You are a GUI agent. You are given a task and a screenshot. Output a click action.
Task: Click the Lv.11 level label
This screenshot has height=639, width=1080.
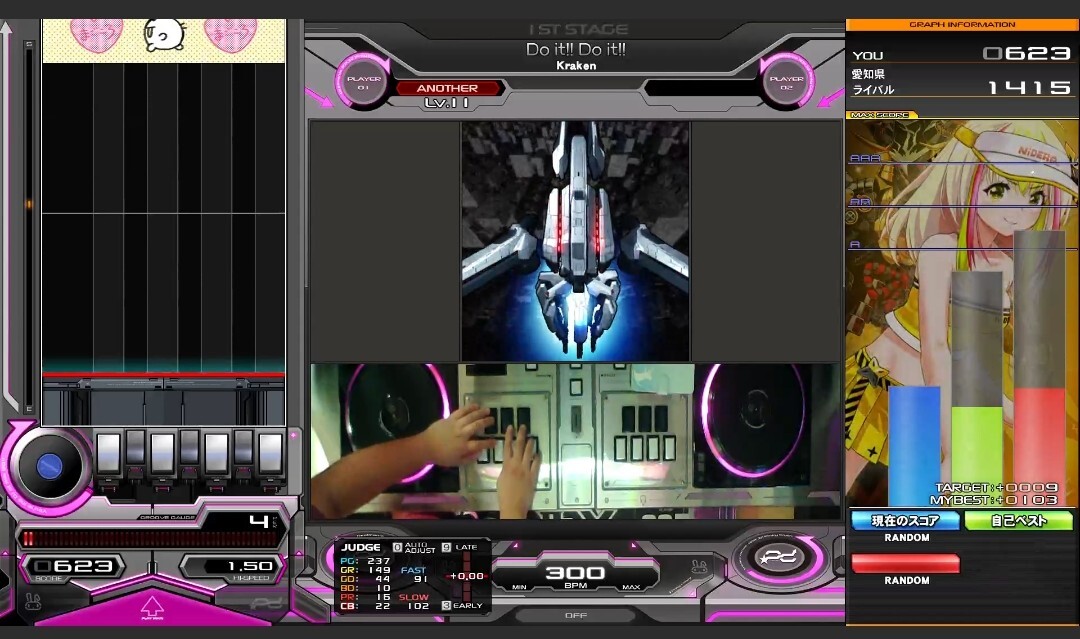tap(447, 103)
